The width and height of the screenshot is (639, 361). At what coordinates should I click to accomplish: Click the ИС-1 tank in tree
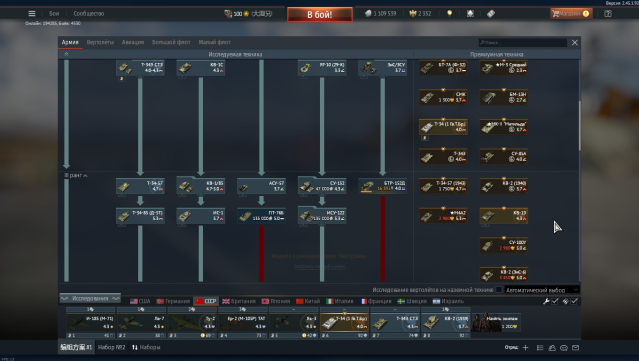(201, 216)
